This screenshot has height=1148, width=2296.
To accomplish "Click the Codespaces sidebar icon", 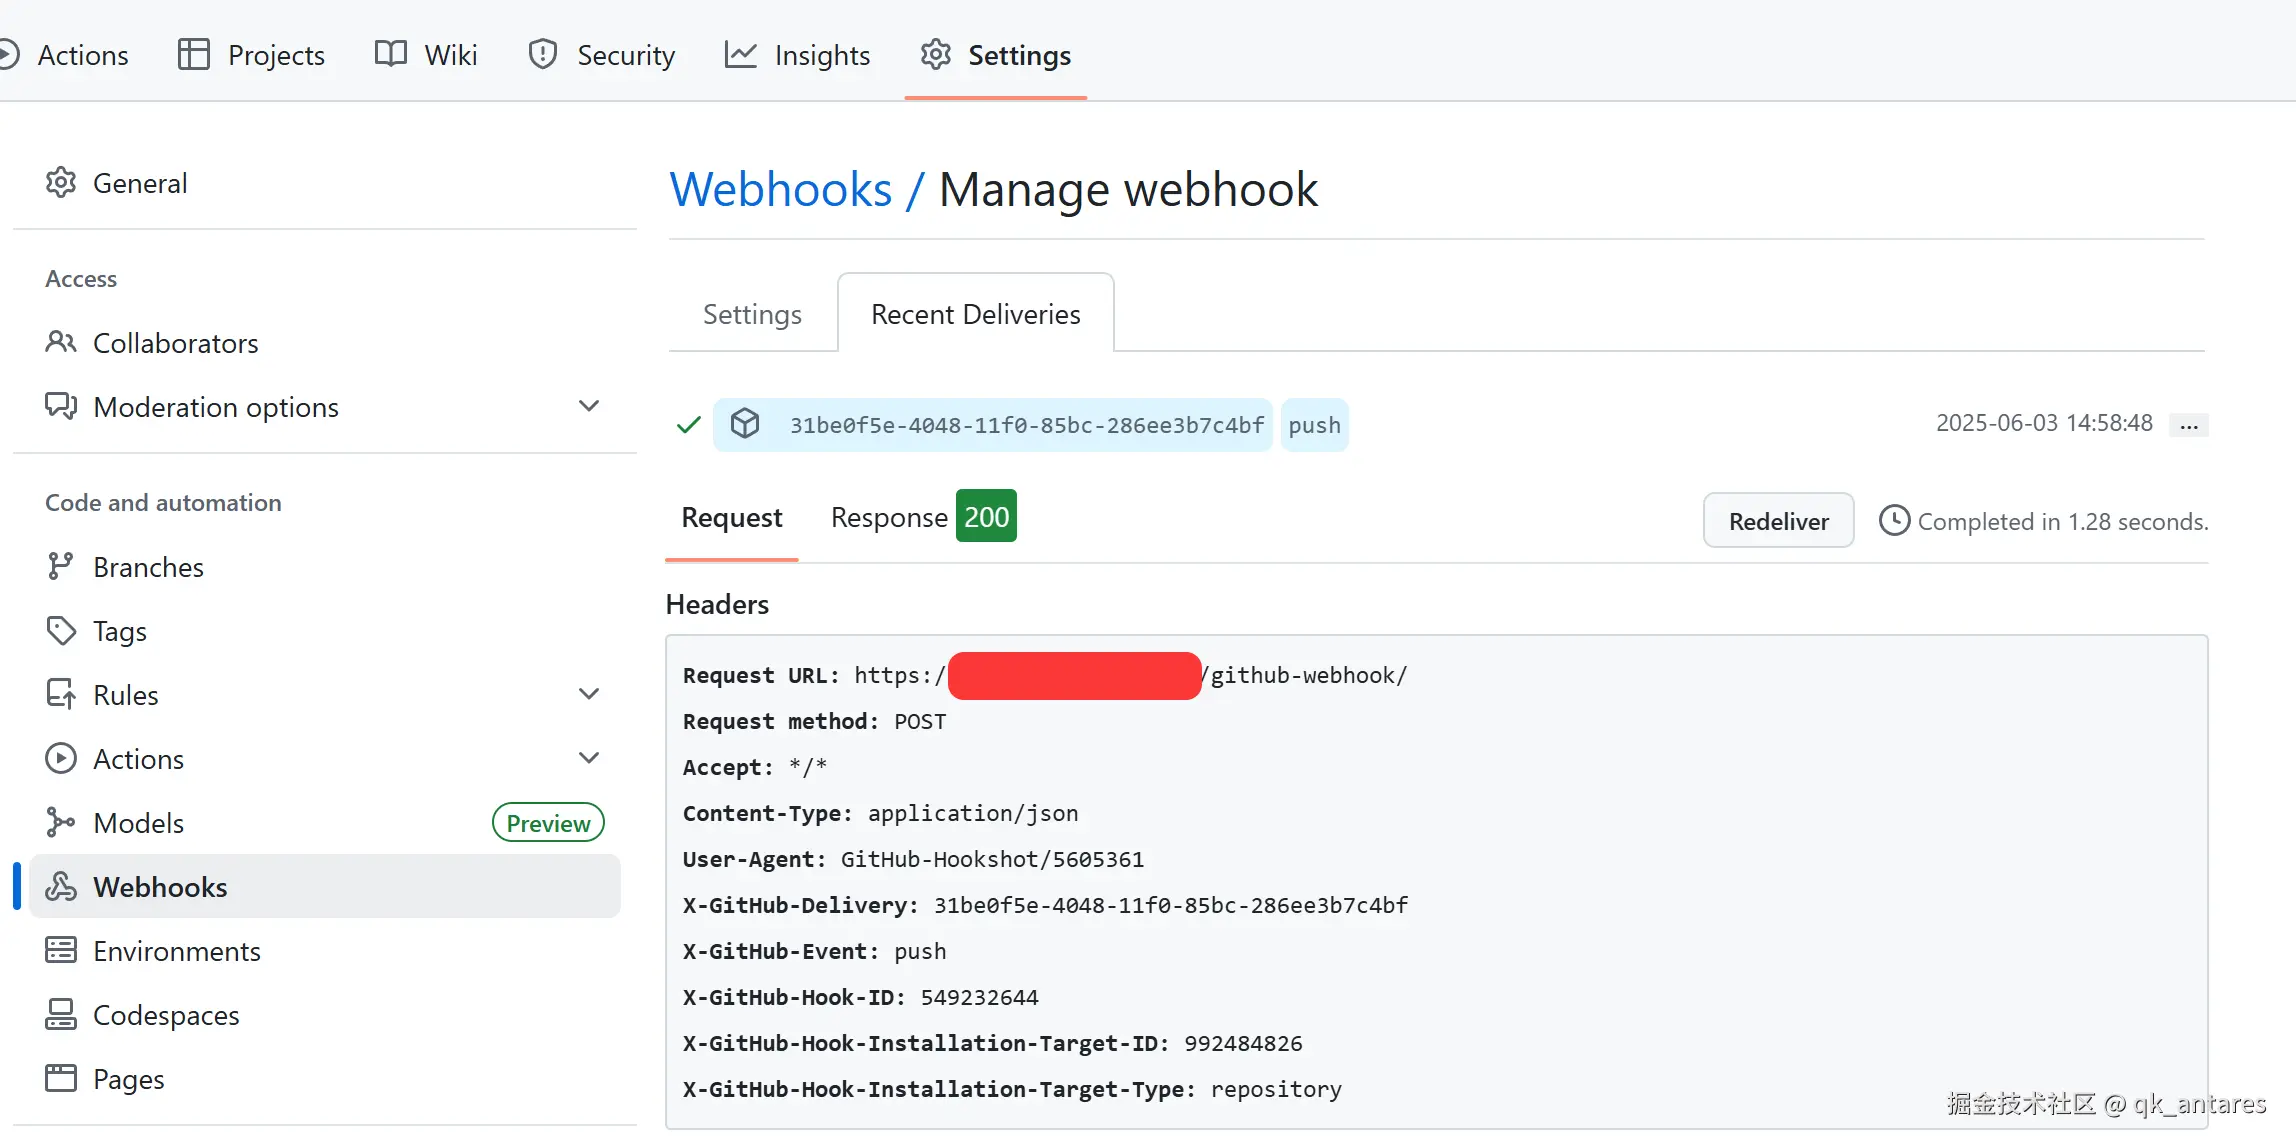I will (x=61, y=1015).
